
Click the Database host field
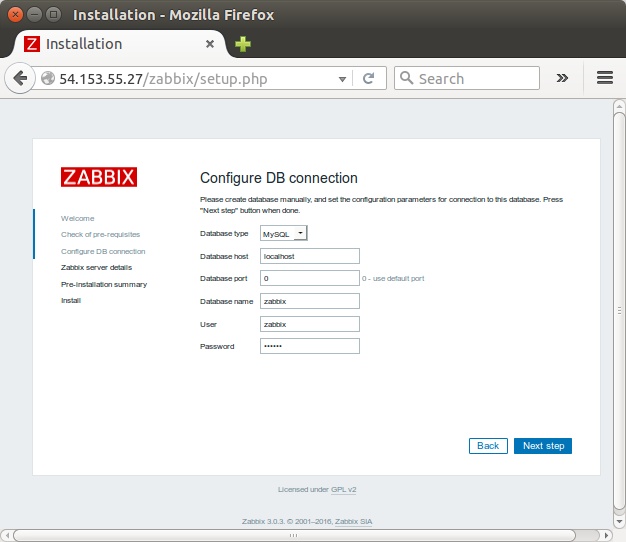(309, 256)
